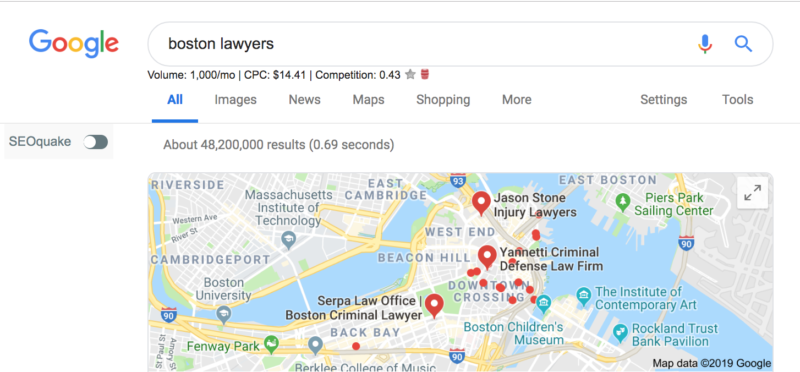800x372 pixels.
Task: Click the voice search microphone icon
Action: click(x=705, y=44)
